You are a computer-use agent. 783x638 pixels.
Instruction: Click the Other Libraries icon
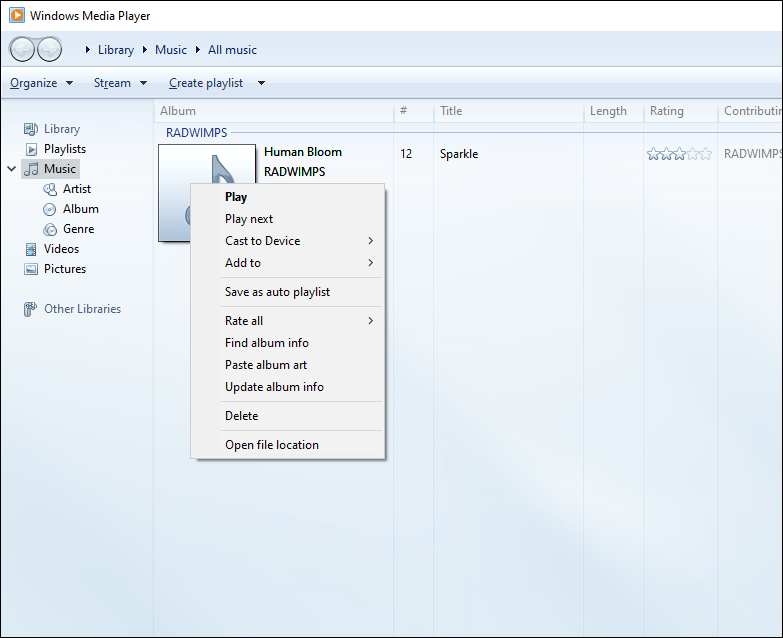tap(30, 309)
